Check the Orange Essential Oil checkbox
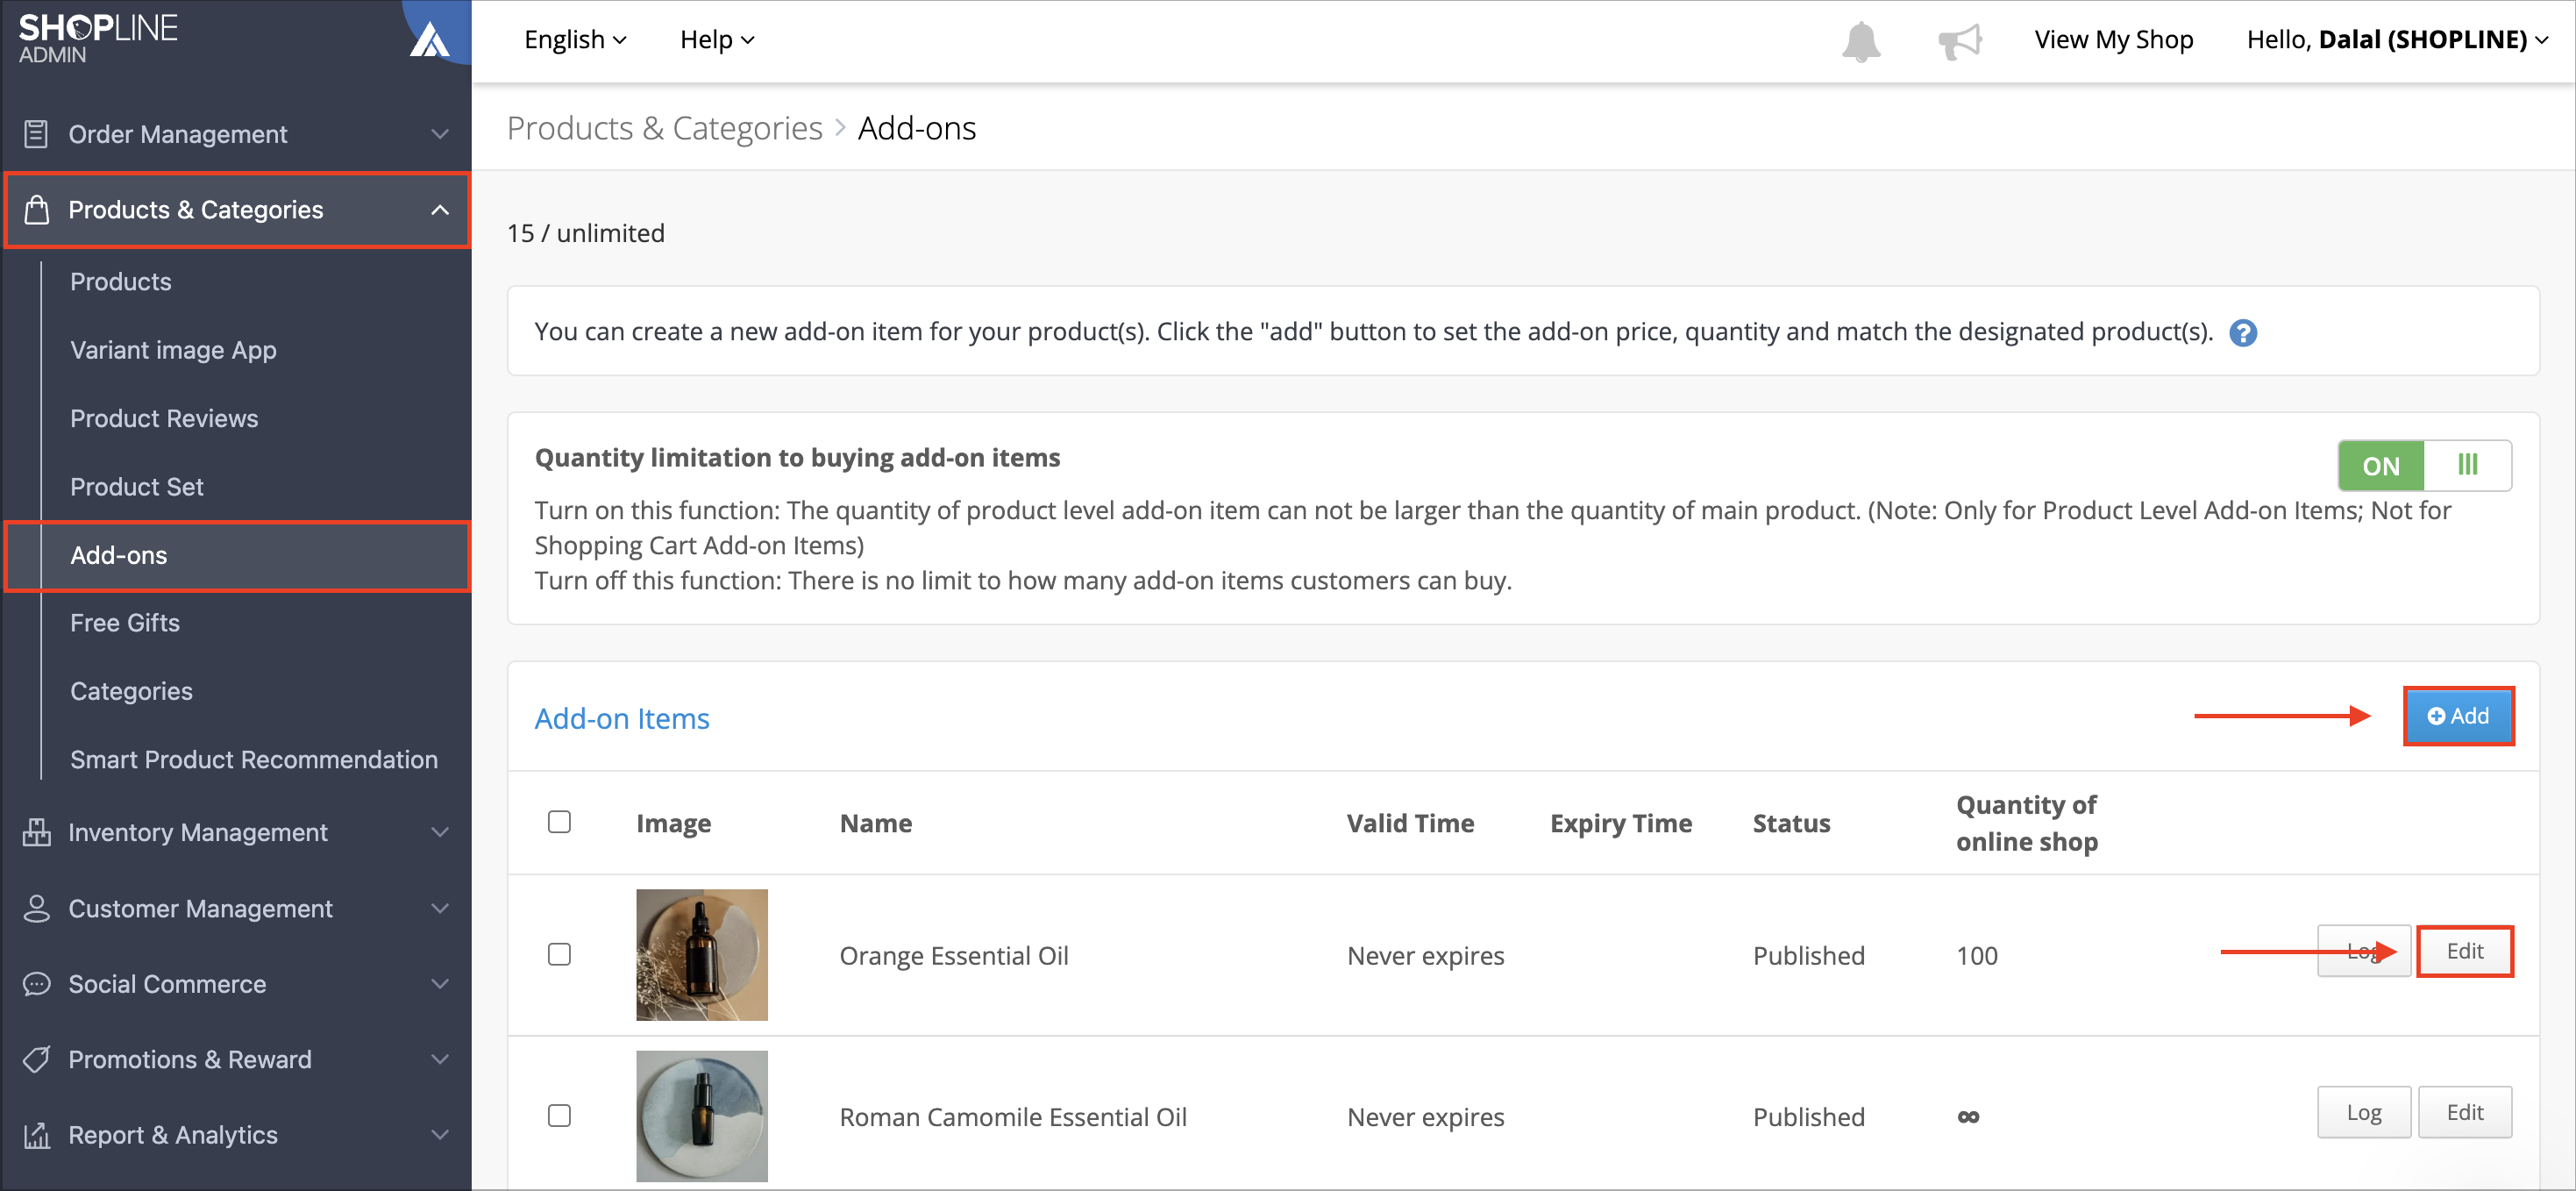The width and height of the screenshot is (2576, 1191). (x=559, y=954)
